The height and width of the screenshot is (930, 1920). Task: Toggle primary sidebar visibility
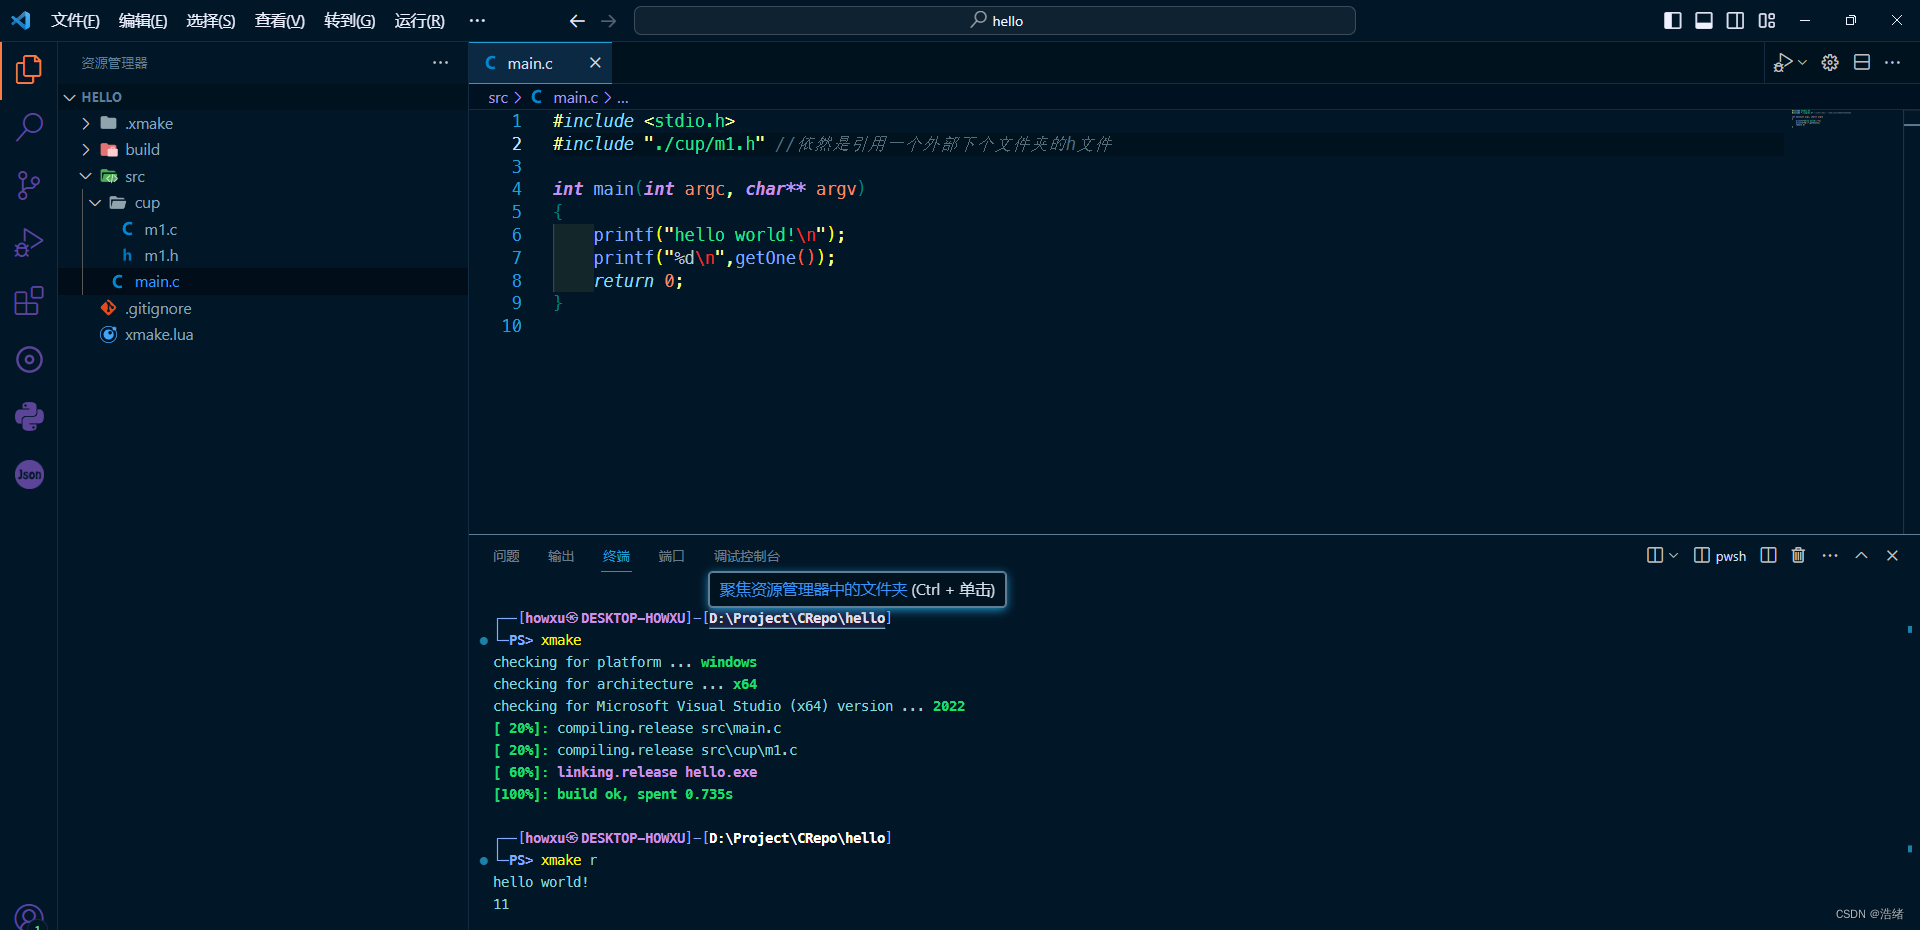1672,21
